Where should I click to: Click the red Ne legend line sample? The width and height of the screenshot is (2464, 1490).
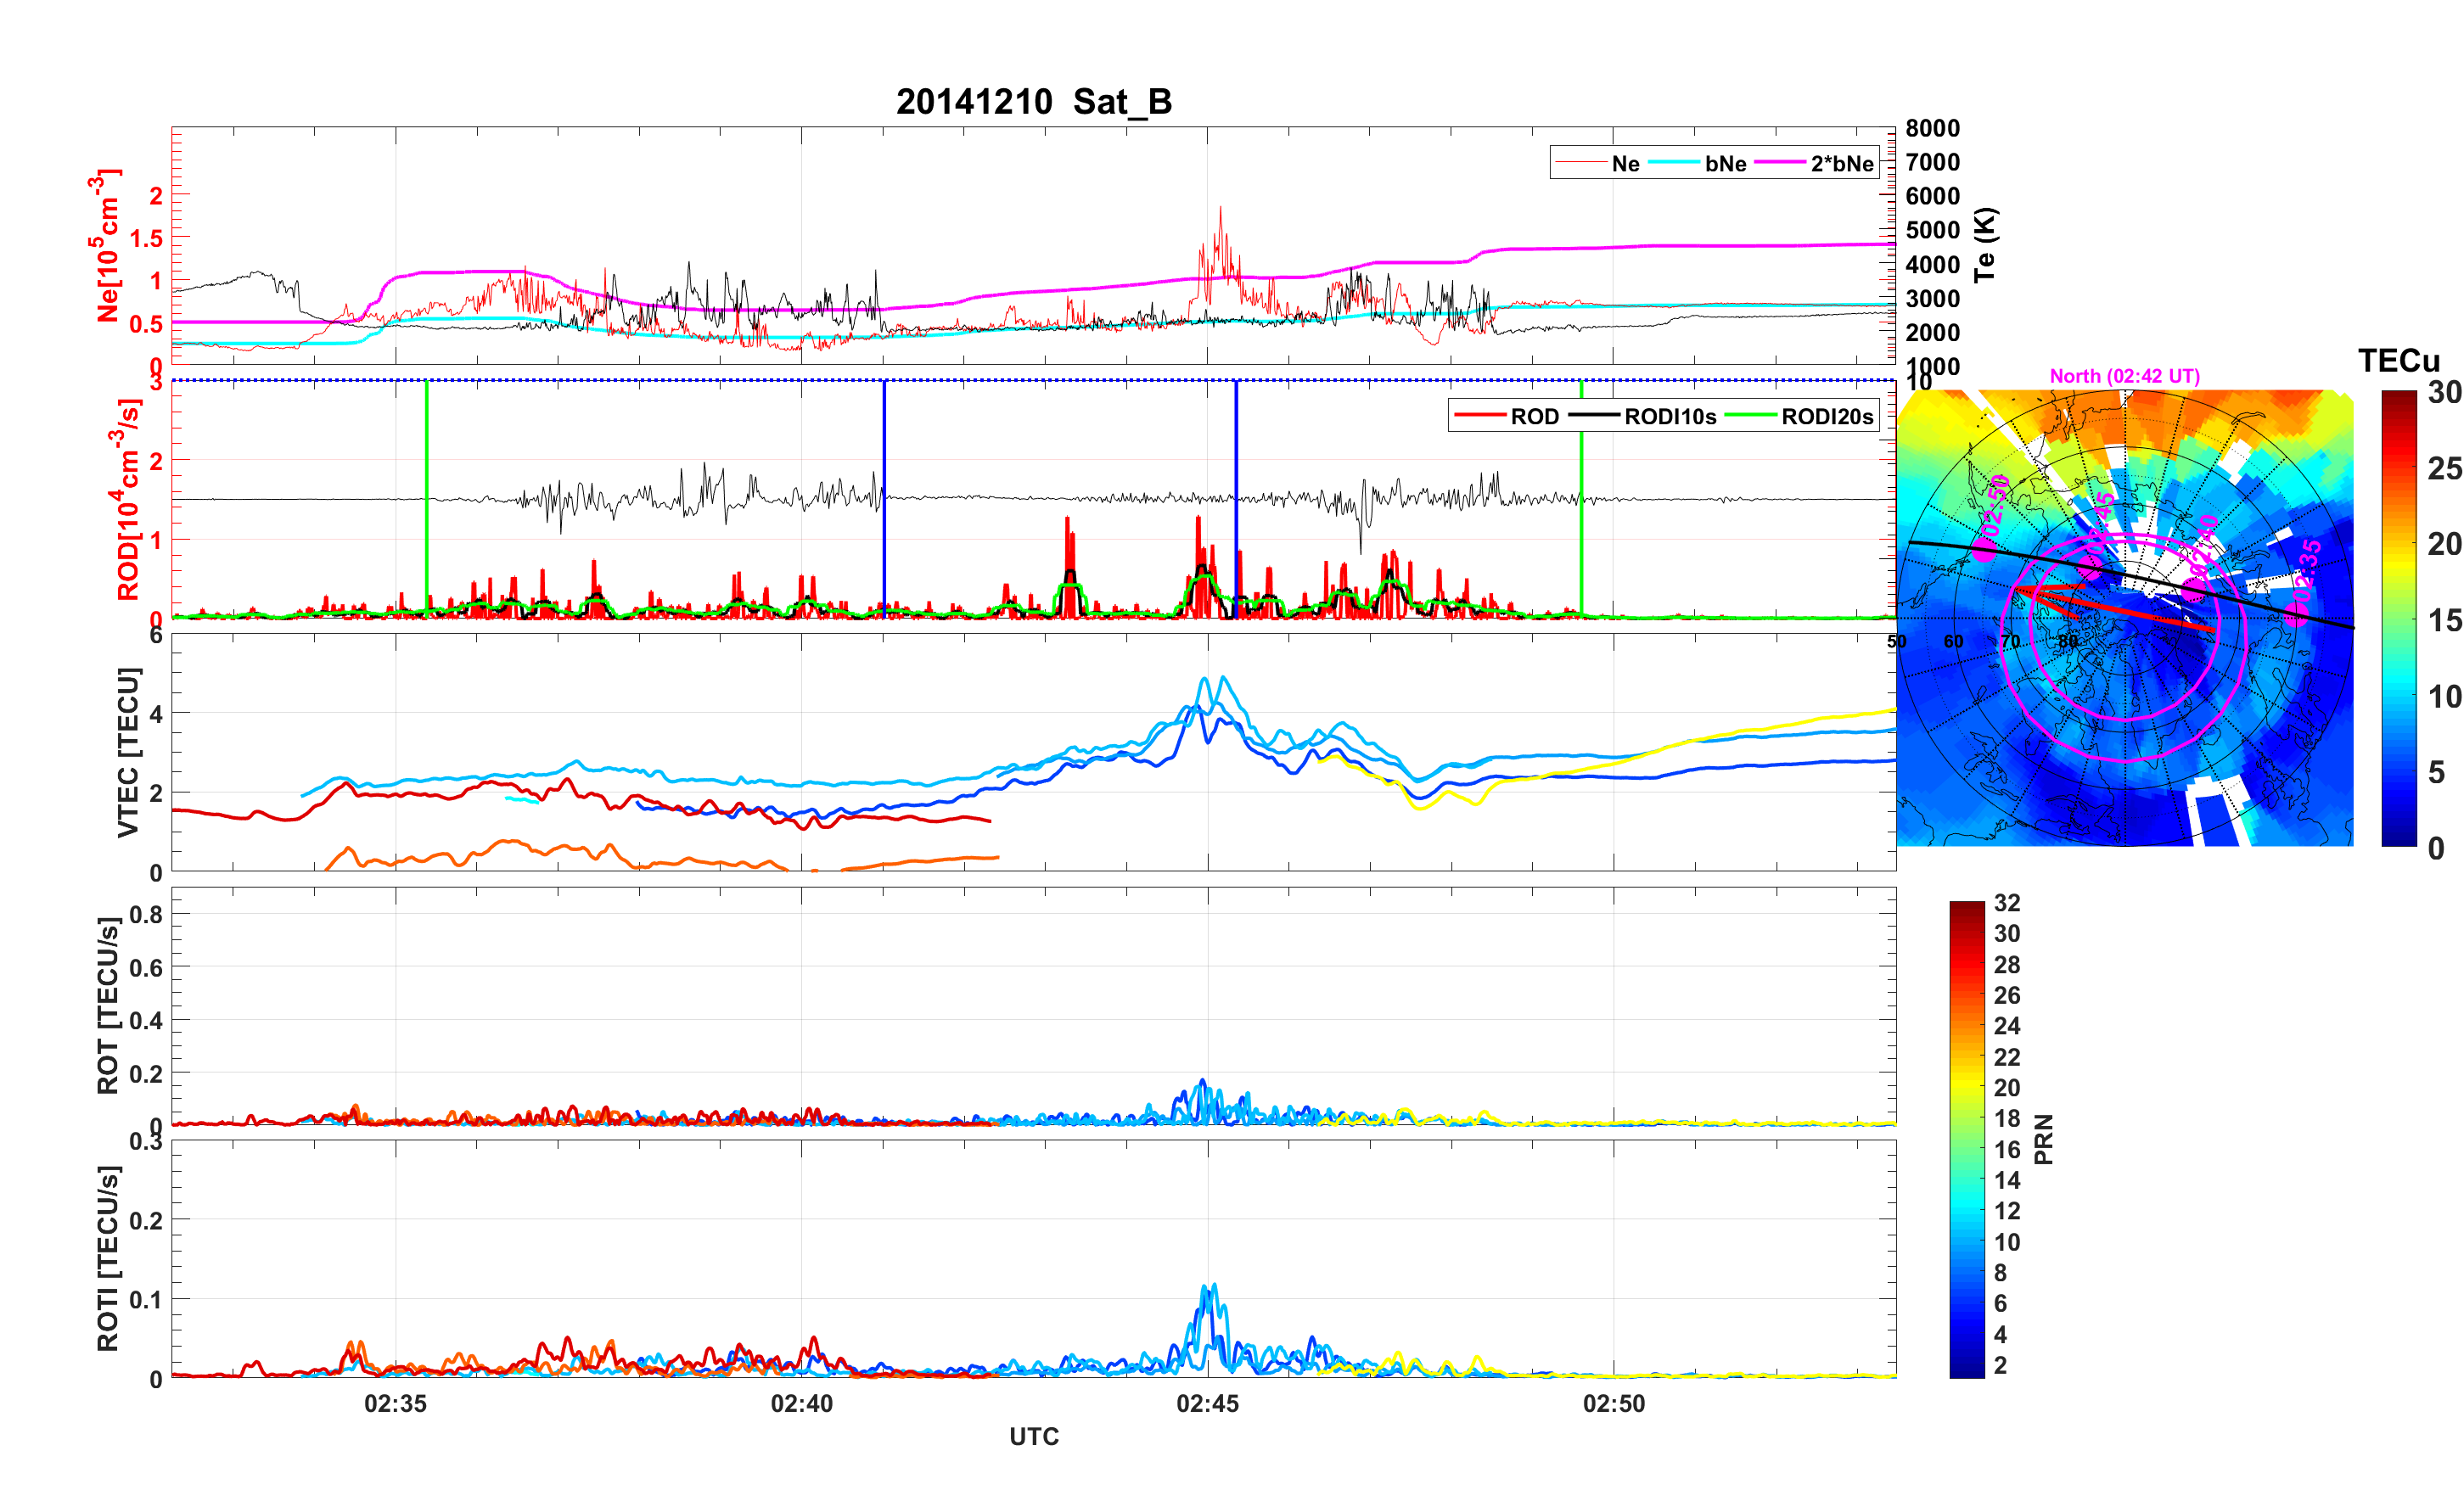(x=1581, y=163)
